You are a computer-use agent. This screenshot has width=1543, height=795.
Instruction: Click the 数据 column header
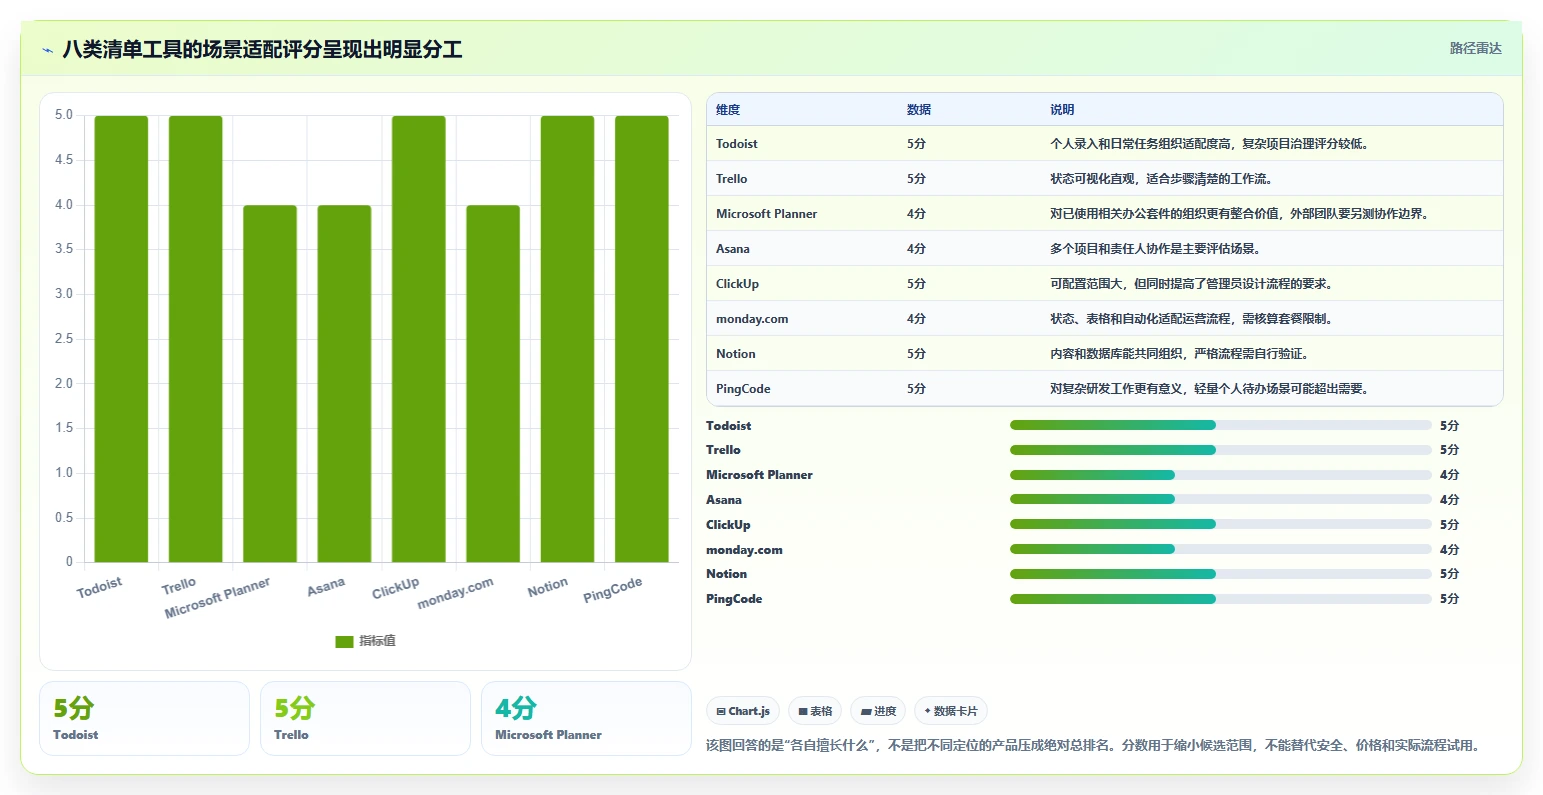pos(919,110)
